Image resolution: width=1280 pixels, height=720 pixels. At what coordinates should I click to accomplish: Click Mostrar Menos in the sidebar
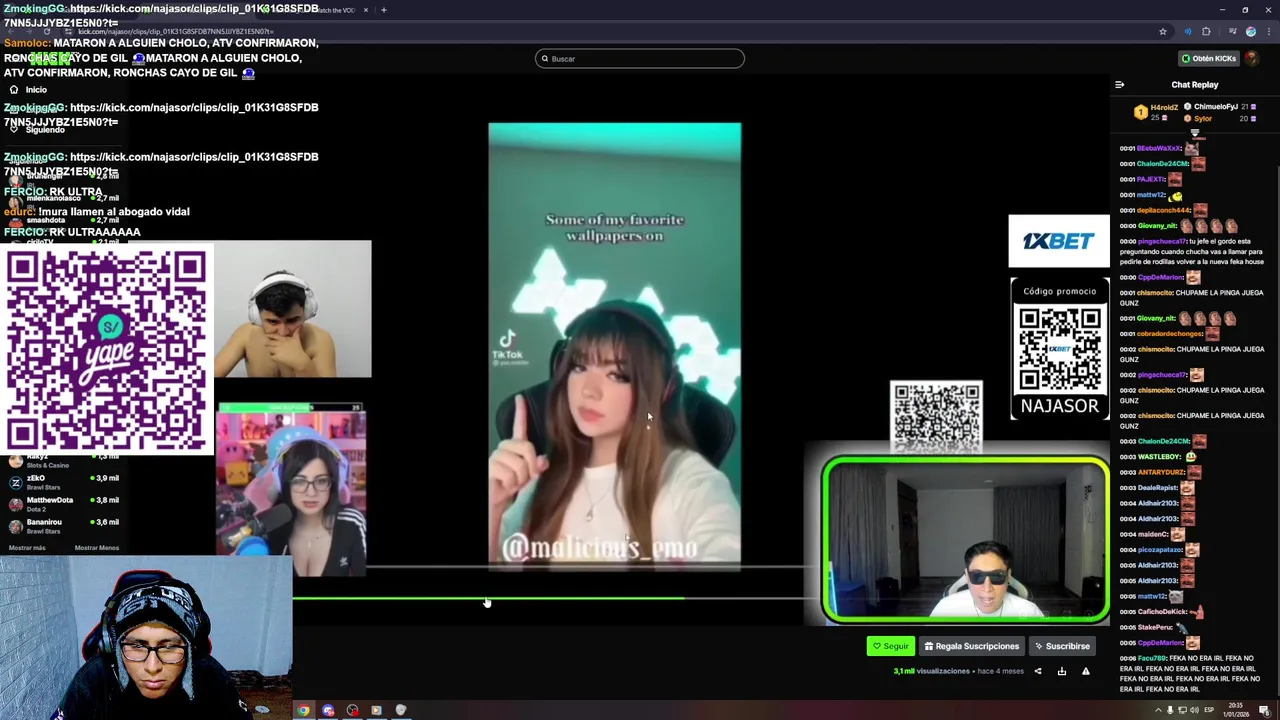coord(97,548)
